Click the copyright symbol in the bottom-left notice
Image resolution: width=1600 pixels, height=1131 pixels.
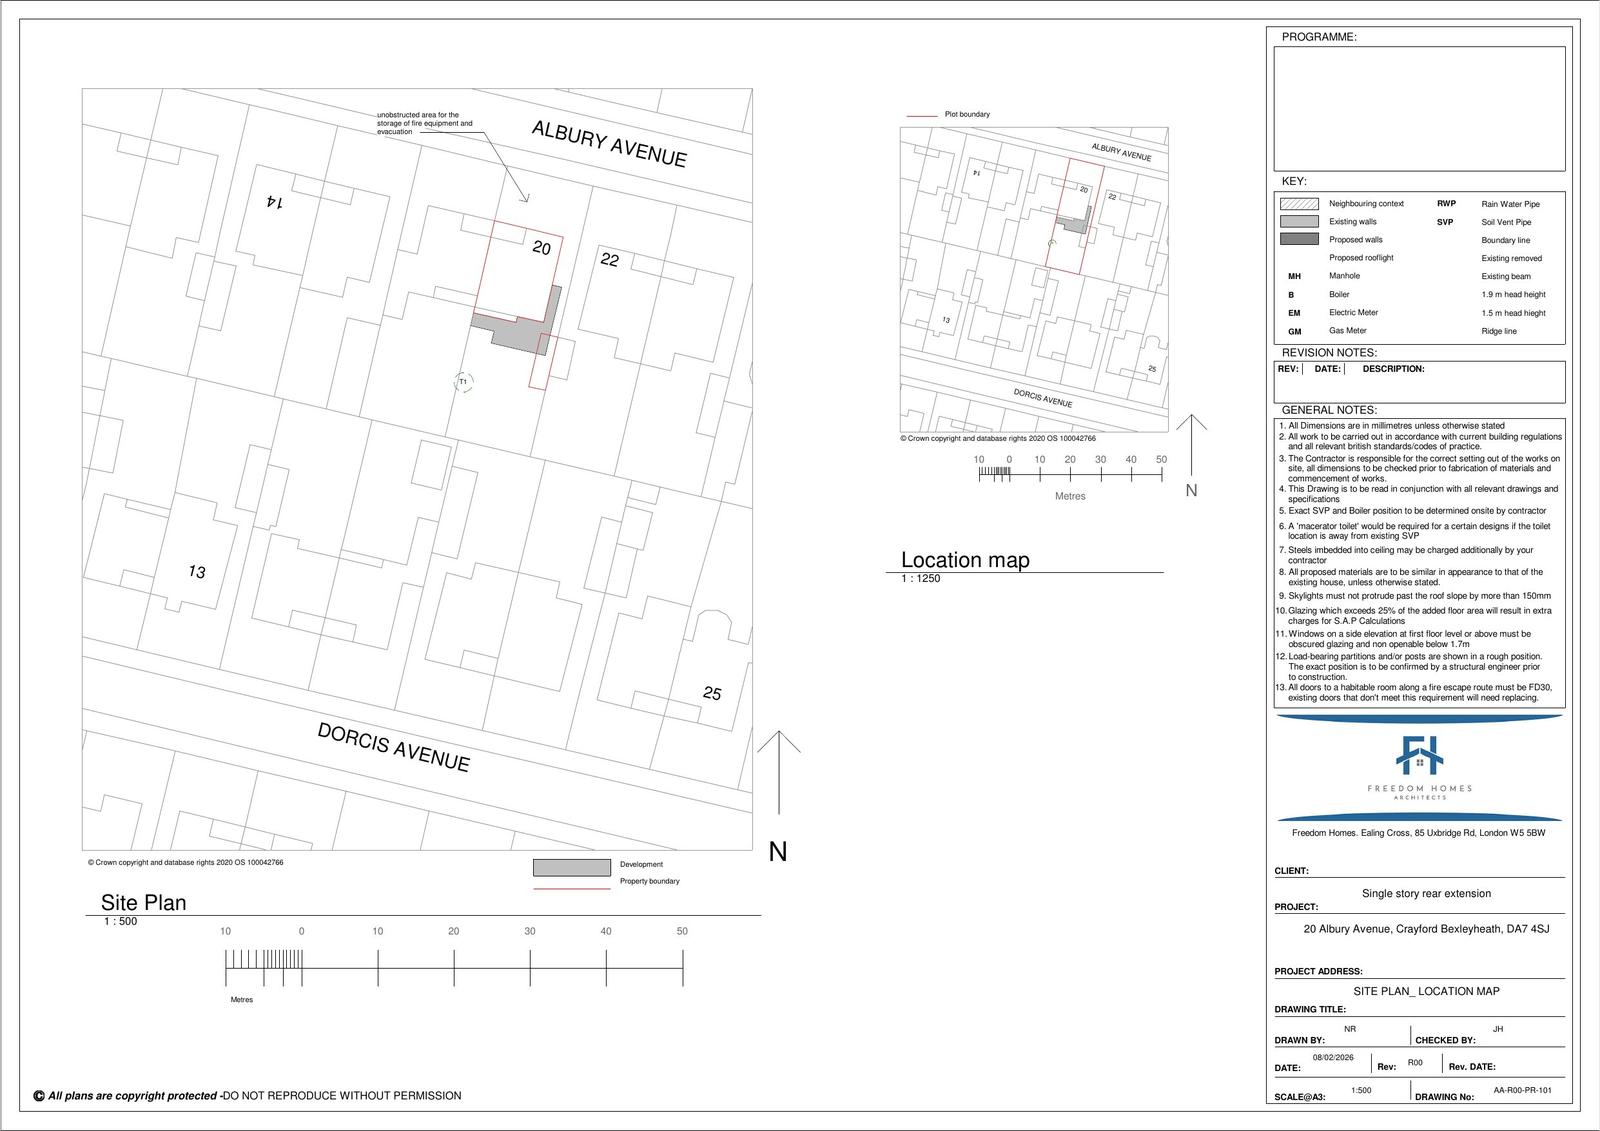[39, 1096]
